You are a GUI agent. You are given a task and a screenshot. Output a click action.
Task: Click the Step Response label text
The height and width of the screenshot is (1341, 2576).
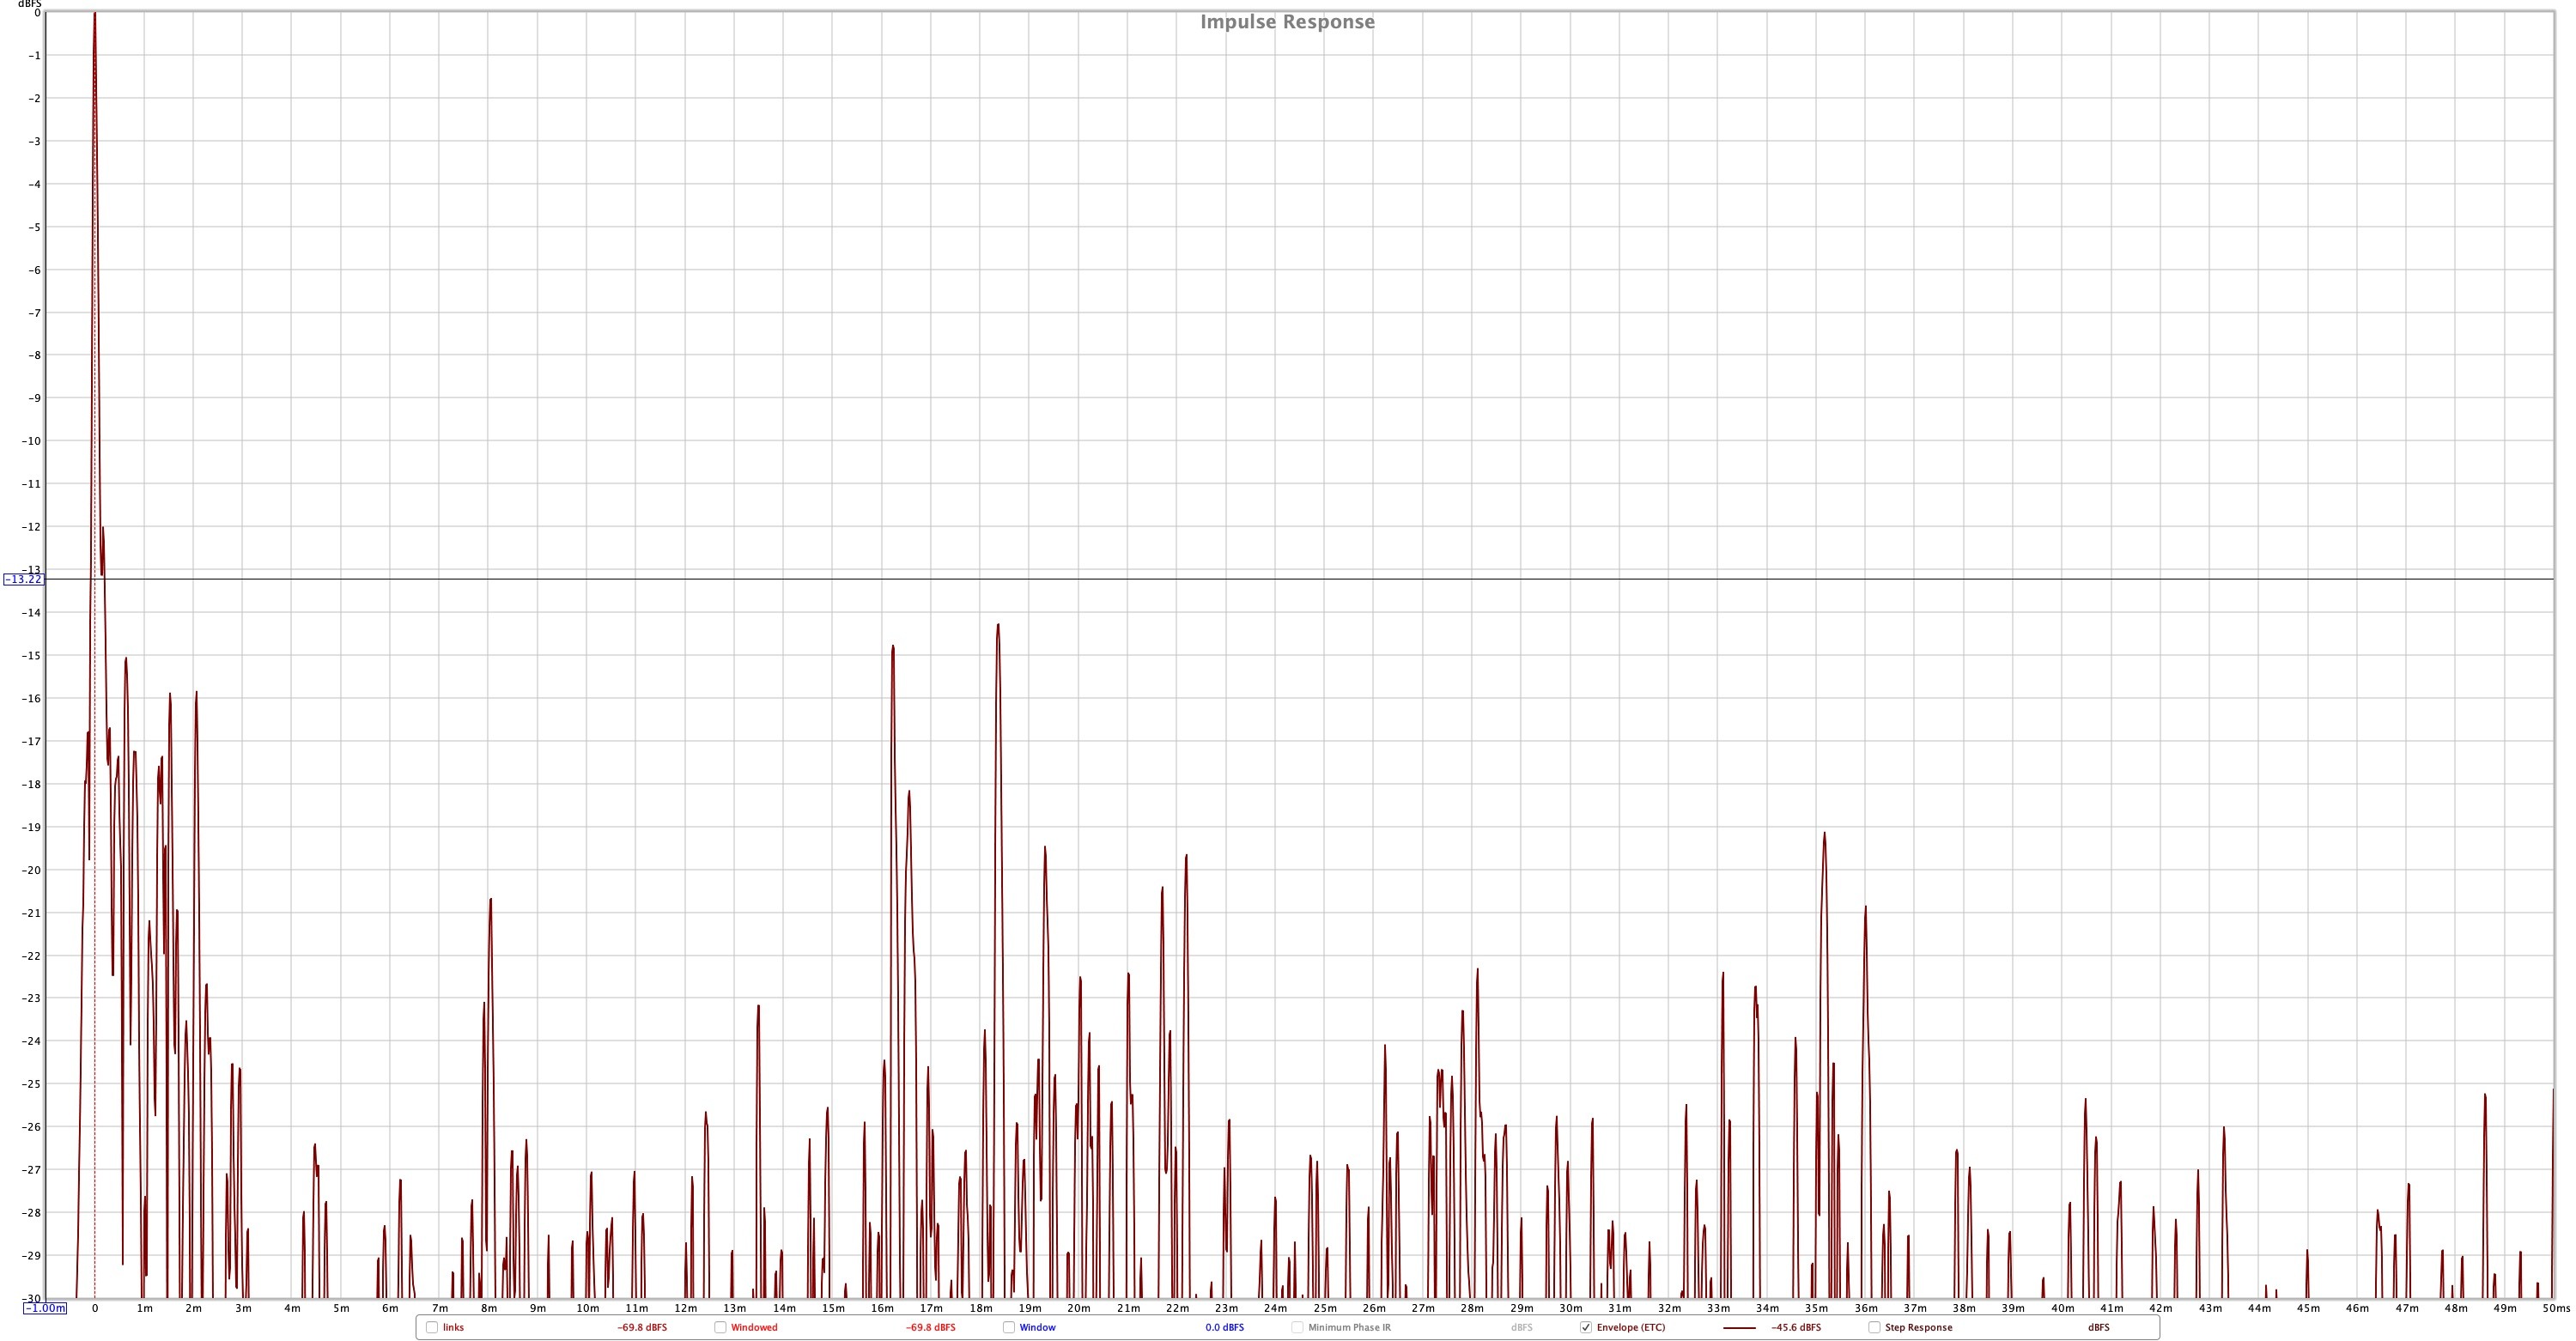[x=1918, y=1328]
